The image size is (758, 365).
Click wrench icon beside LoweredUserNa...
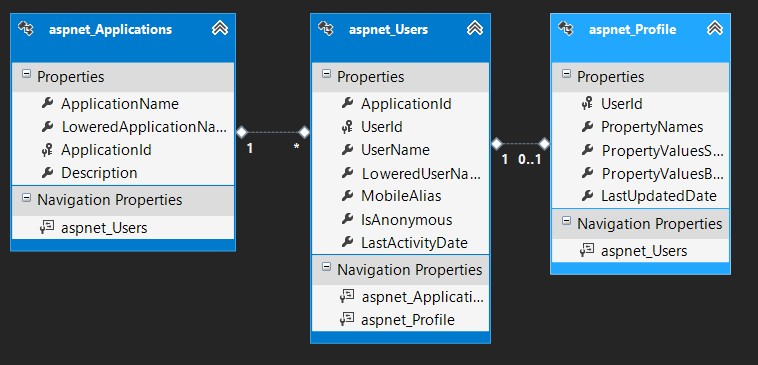tap(347, 173)
